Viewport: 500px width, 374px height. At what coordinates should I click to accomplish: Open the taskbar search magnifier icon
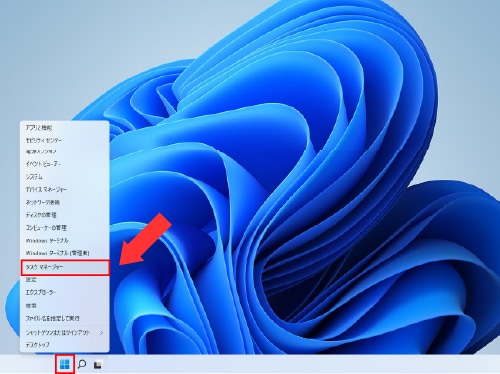click(x=82, y=364)
